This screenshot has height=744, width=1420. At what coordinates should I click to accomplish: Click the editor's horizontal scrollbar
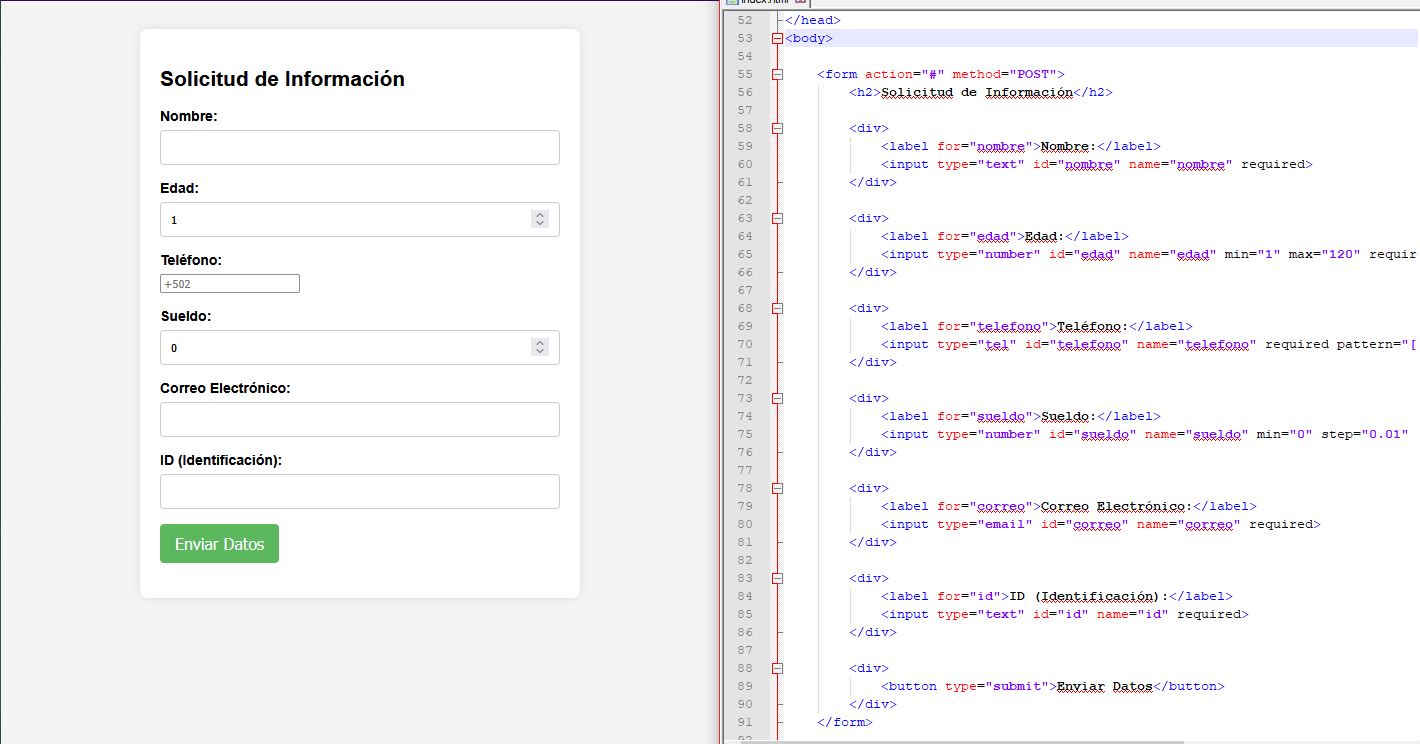tap(980, 741)
